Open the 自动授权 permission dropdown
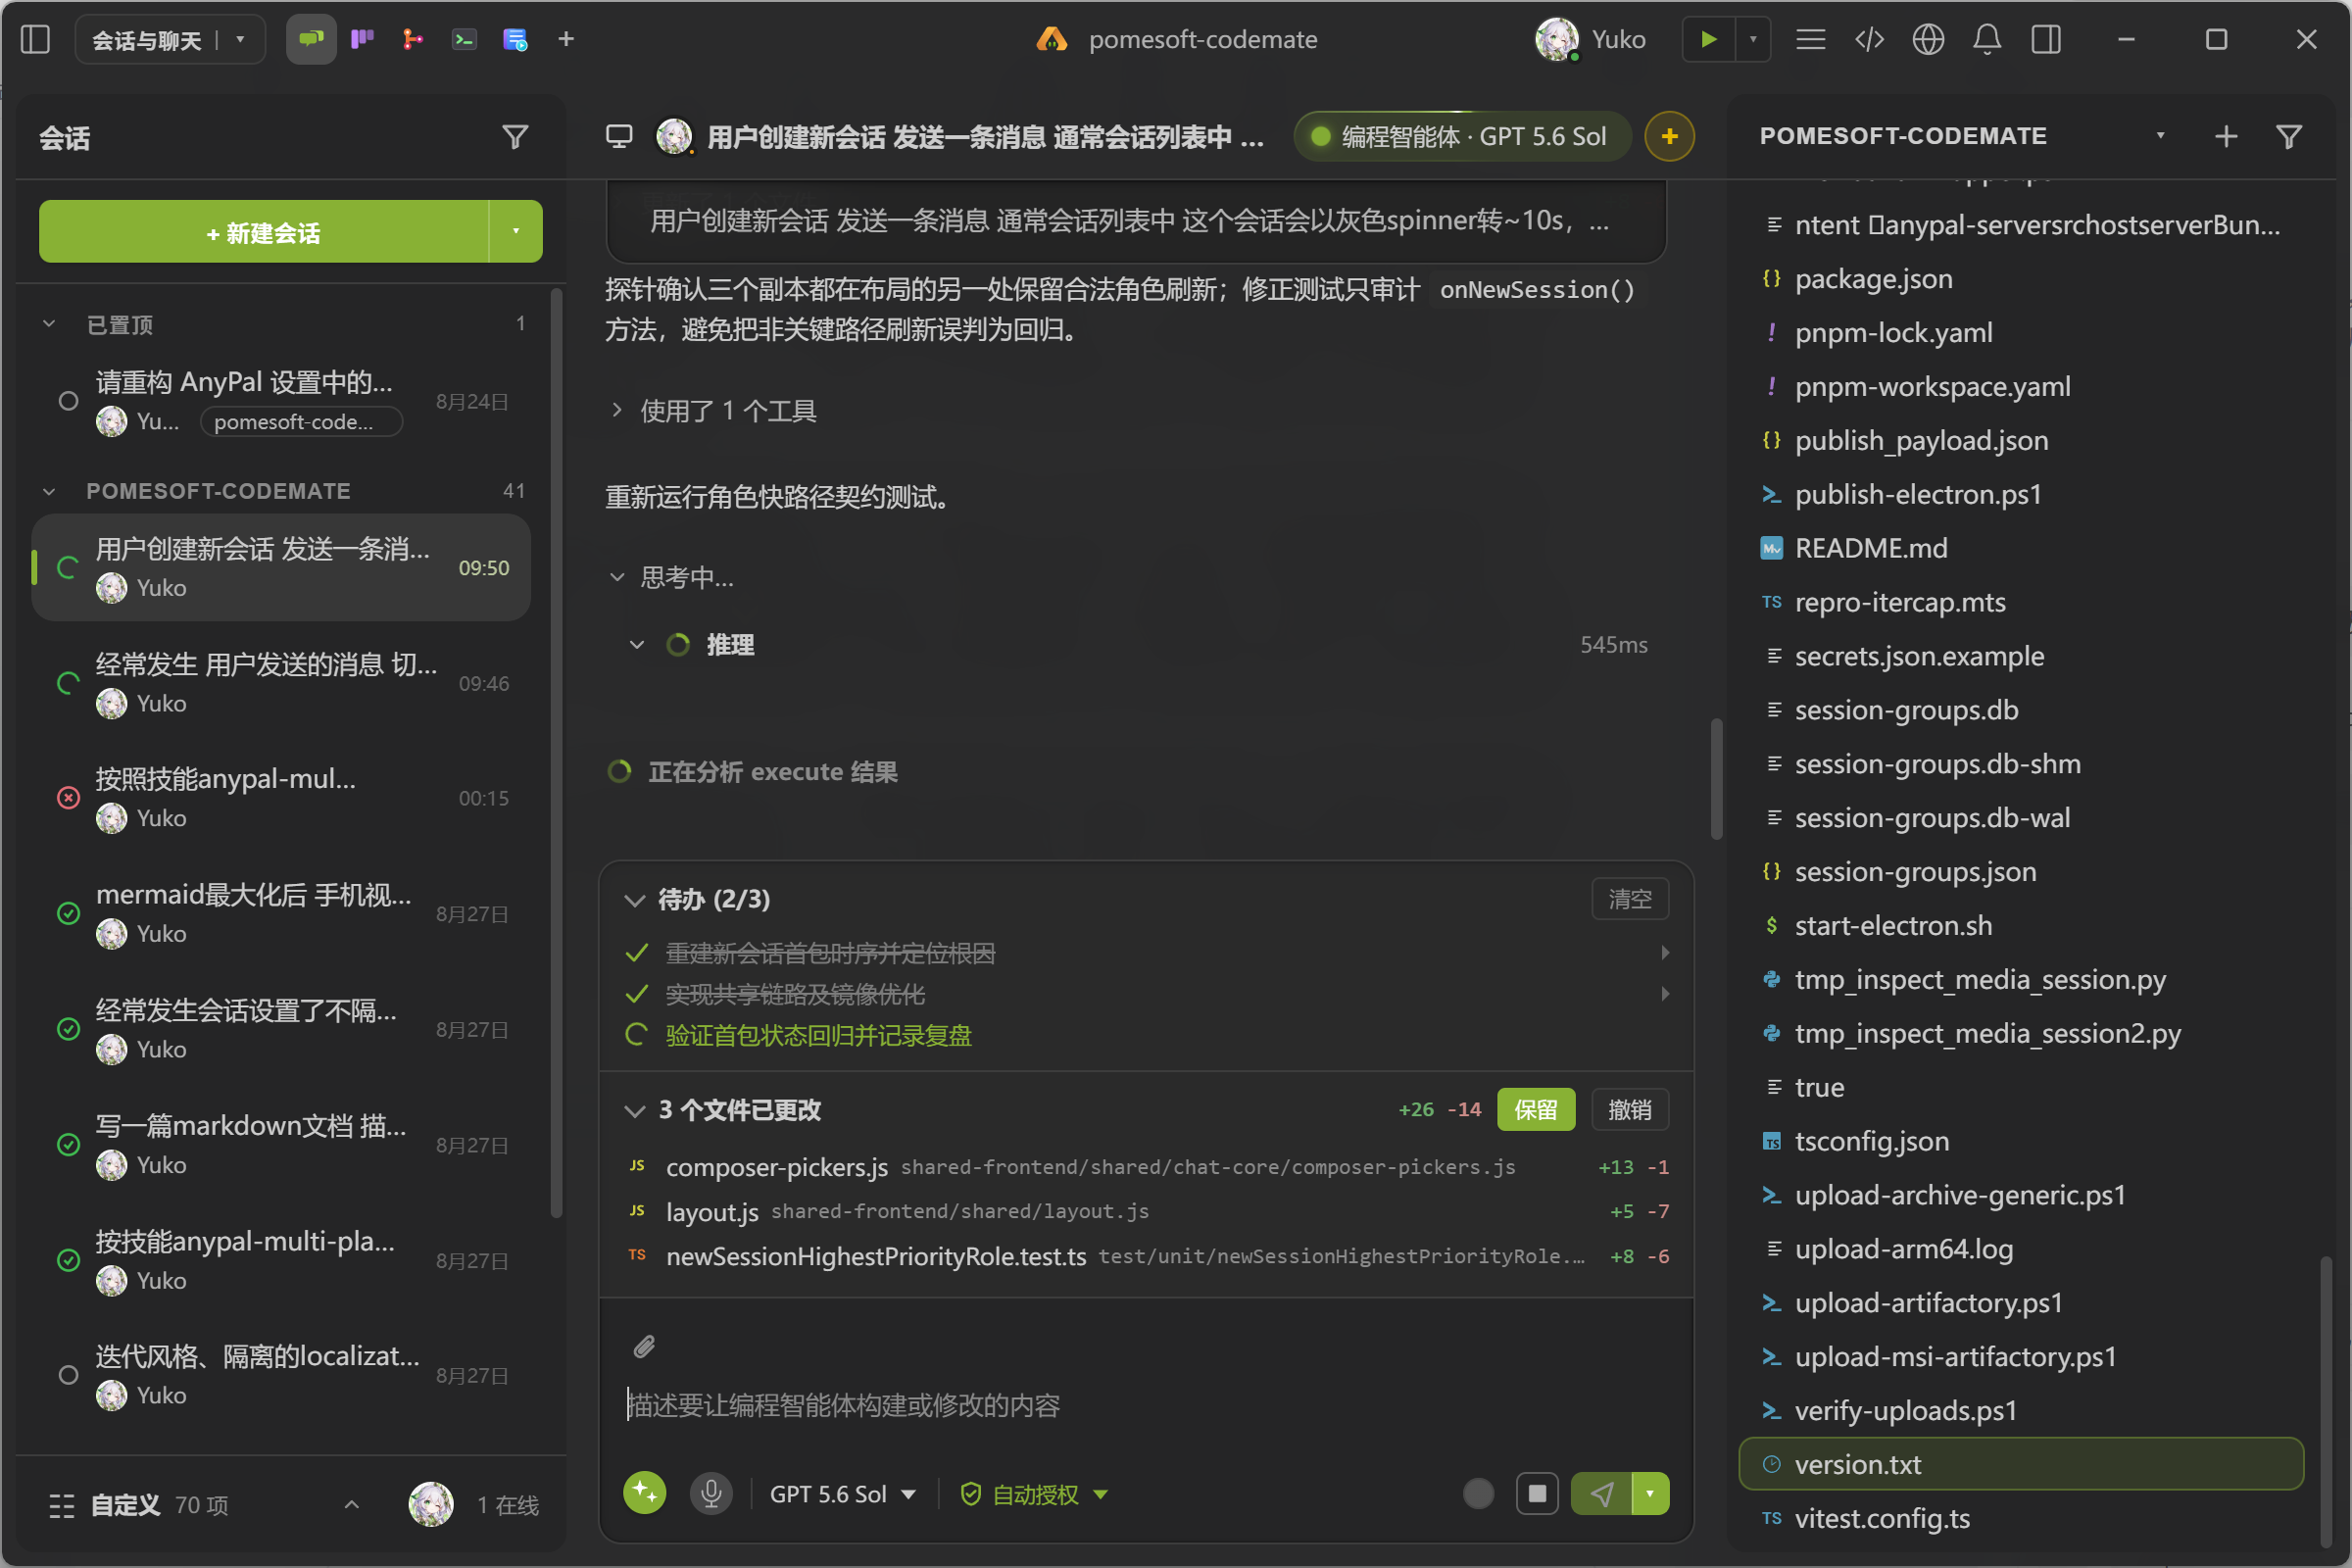 click(1034, 1494)
